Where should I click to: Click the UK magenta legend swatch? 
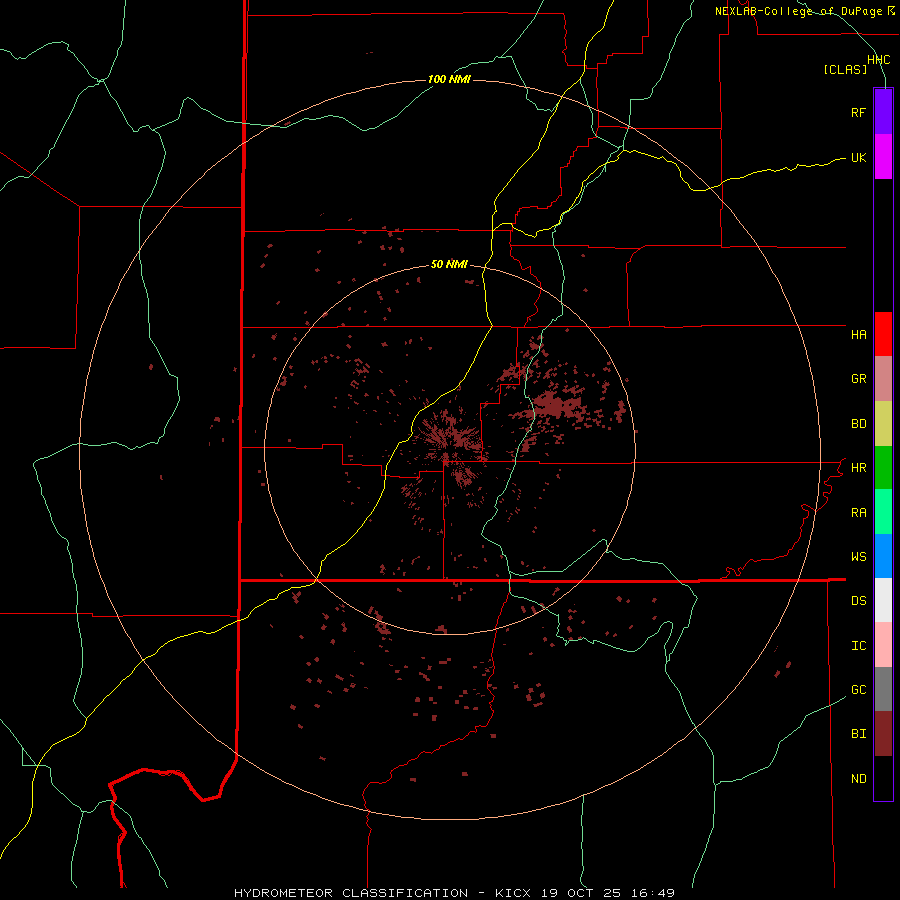coord(883,156)
